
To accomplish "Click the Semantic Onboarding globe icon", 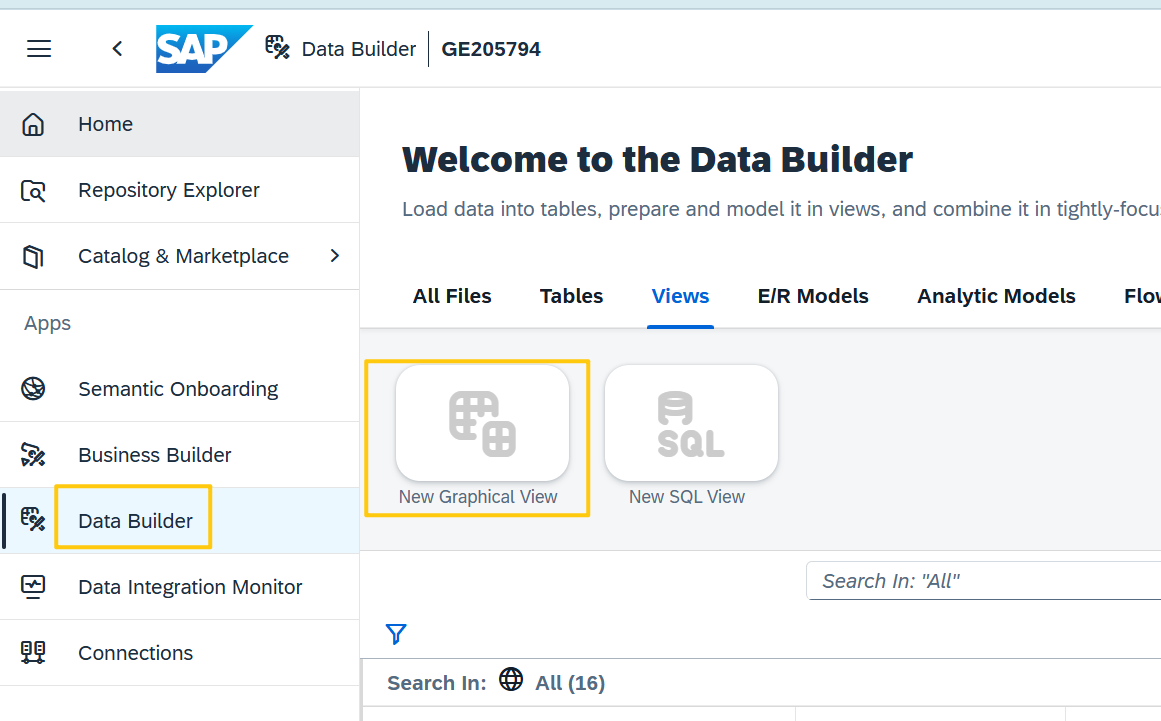I will coord(33,389).
